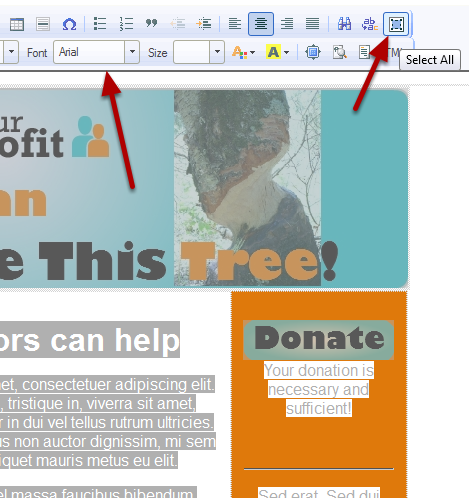
Task: Click the Insert Table icon
Action: (x=17, y=24)
